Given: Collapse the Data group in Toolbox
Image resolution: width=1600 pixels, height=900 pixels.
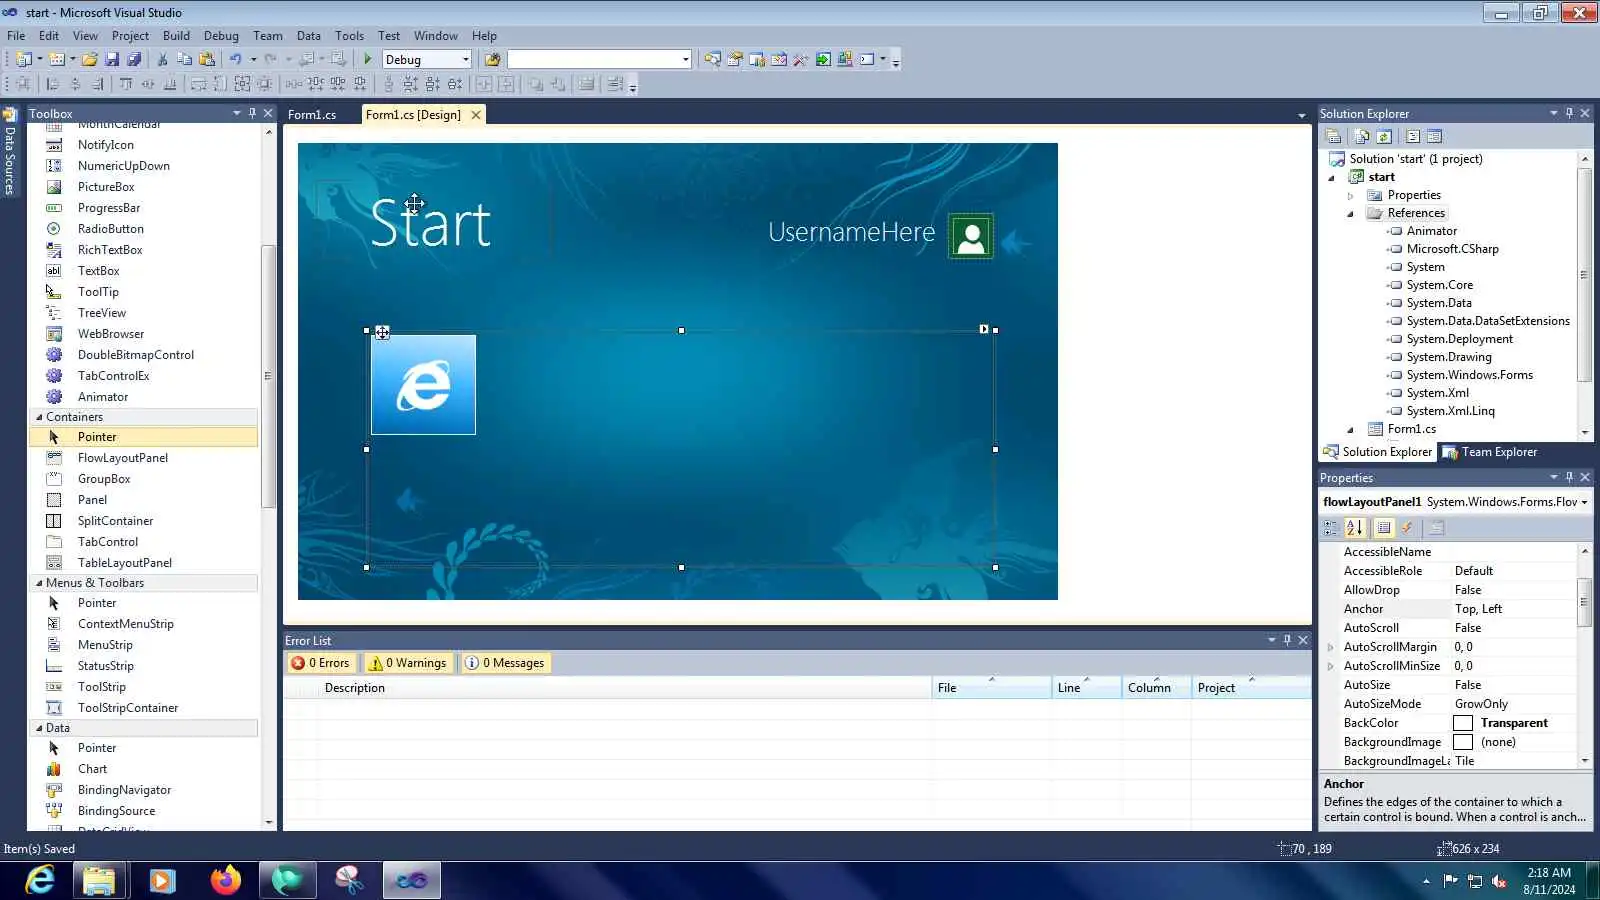Looking at the screenshot, I should pyautogui.click(x=40, y=728).
